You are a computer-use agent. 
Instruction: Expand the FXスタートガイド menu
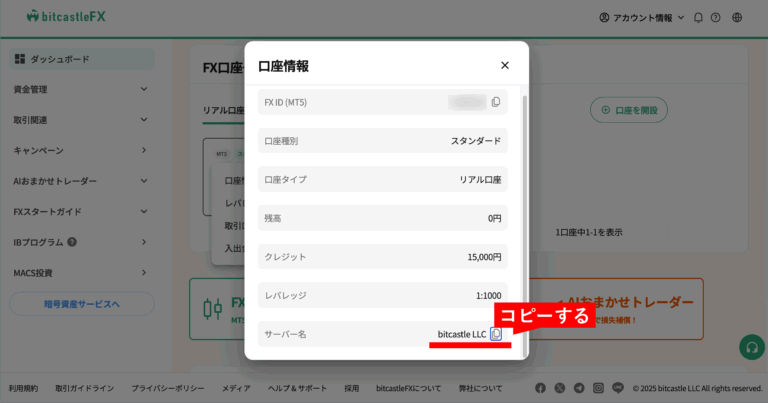click(x=81, y=212)
